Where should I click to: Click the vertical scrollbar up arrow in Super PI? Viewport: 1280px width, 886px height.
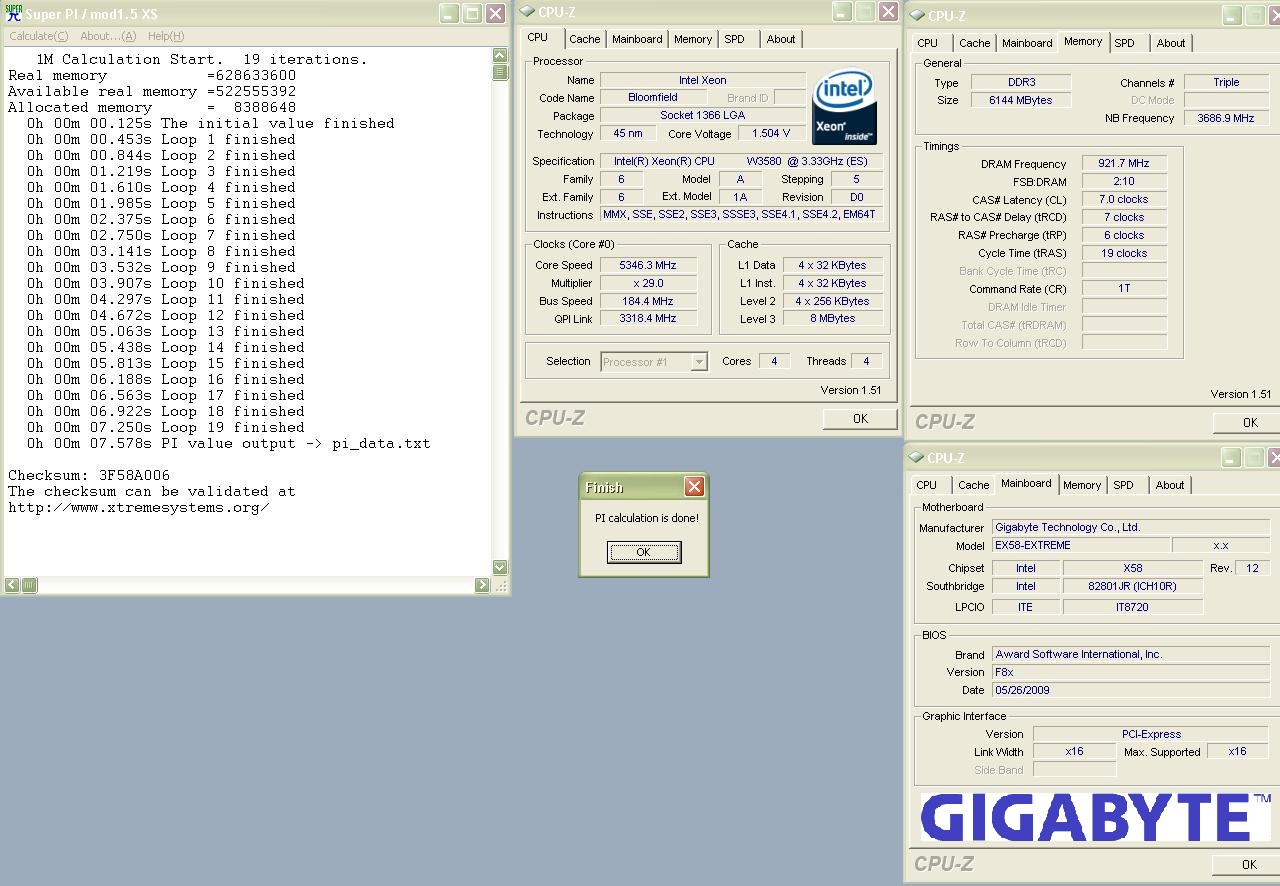coord(500,56)
